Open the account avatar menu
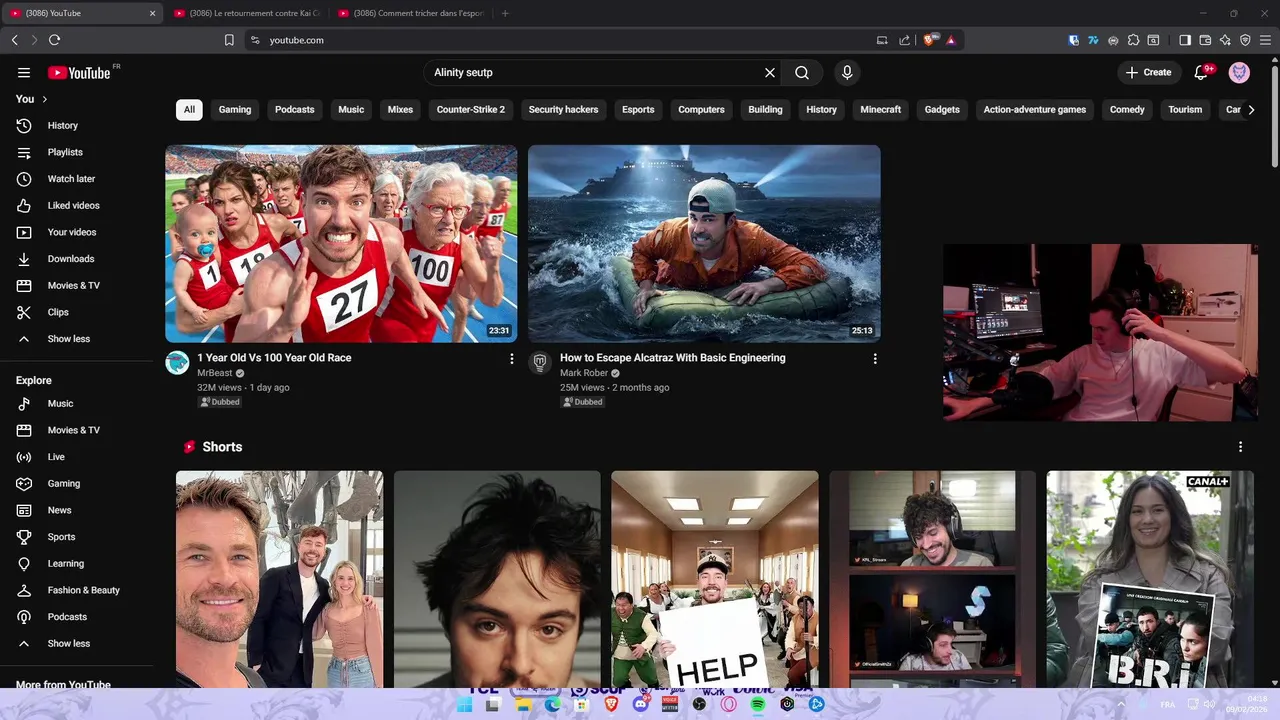Viewport: 1280px width, 720px height. [x=1239, y=72]
